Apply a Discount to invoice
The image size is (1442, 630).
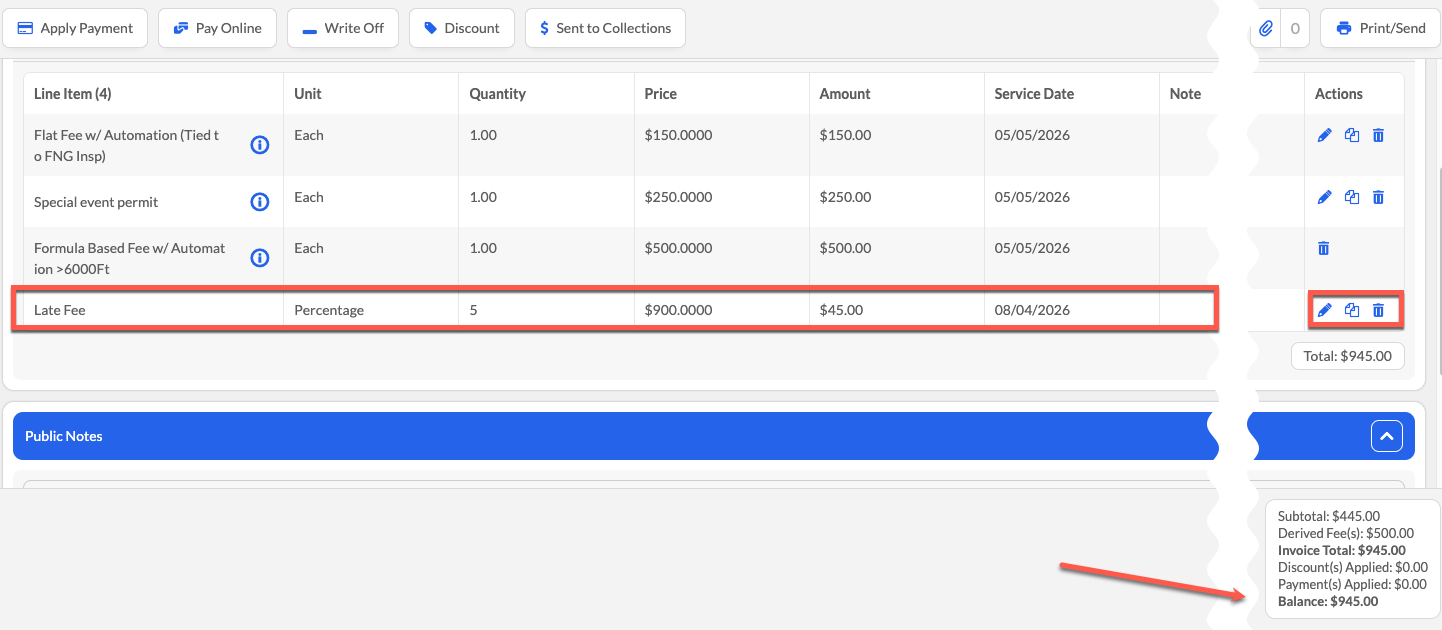pyautogui.click(x=461, y=28)
